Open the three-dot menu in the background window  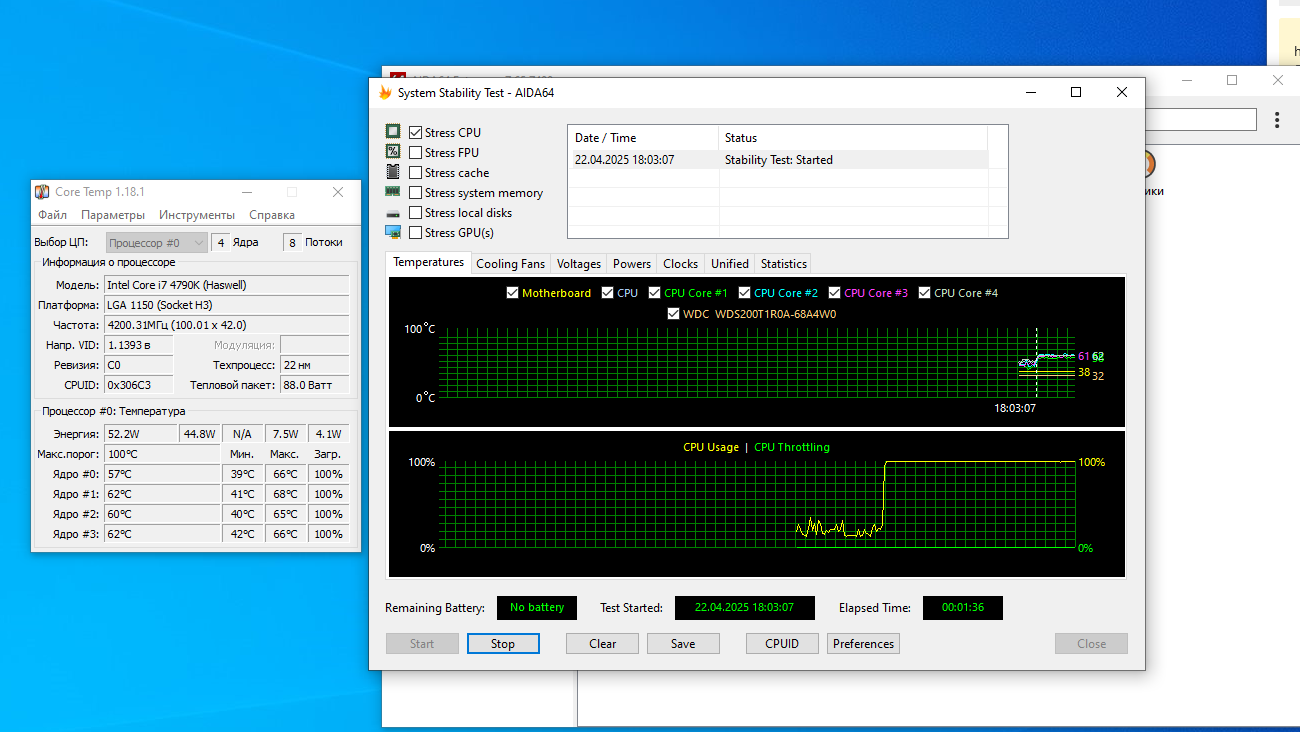1277,120
